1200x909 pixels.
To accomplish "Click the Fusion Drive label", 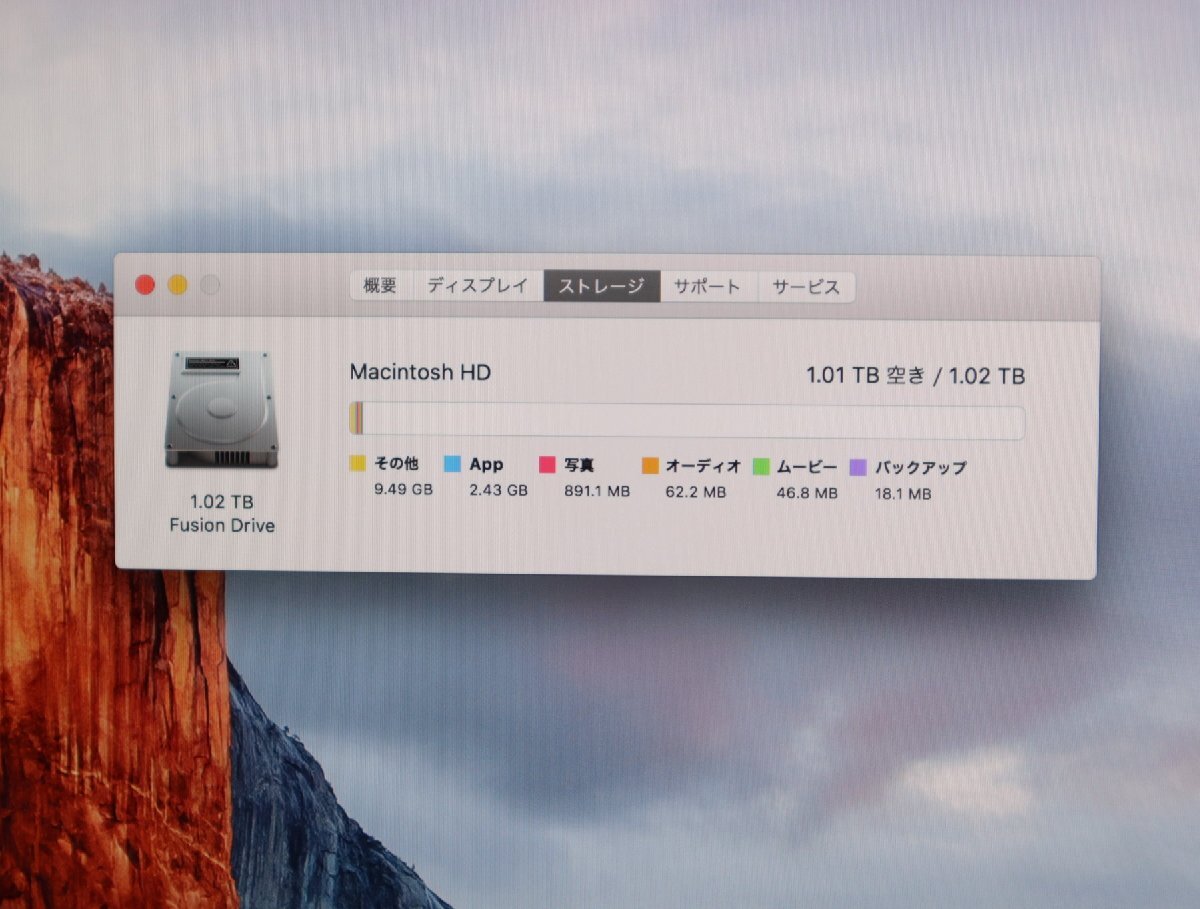I will pyautogui.click(x=222, y=525).
